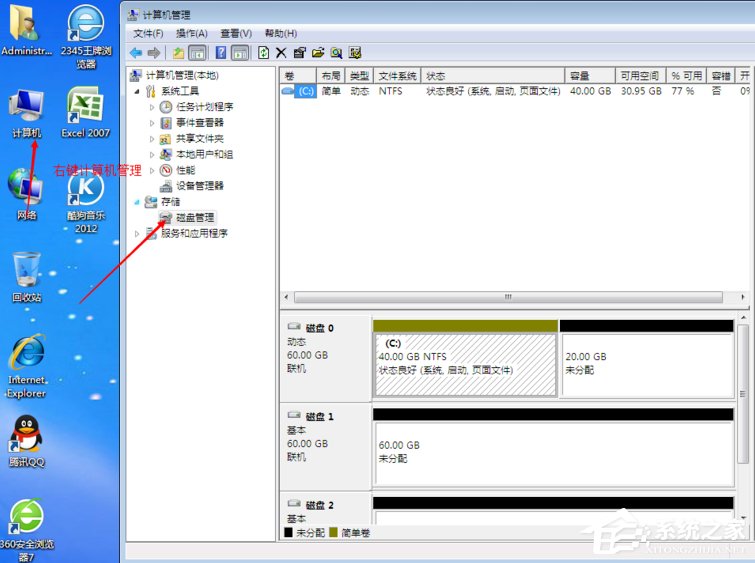Sort by the 类型 column header
The width and height of the screenshot is (755, 563).
coord(359,76)
